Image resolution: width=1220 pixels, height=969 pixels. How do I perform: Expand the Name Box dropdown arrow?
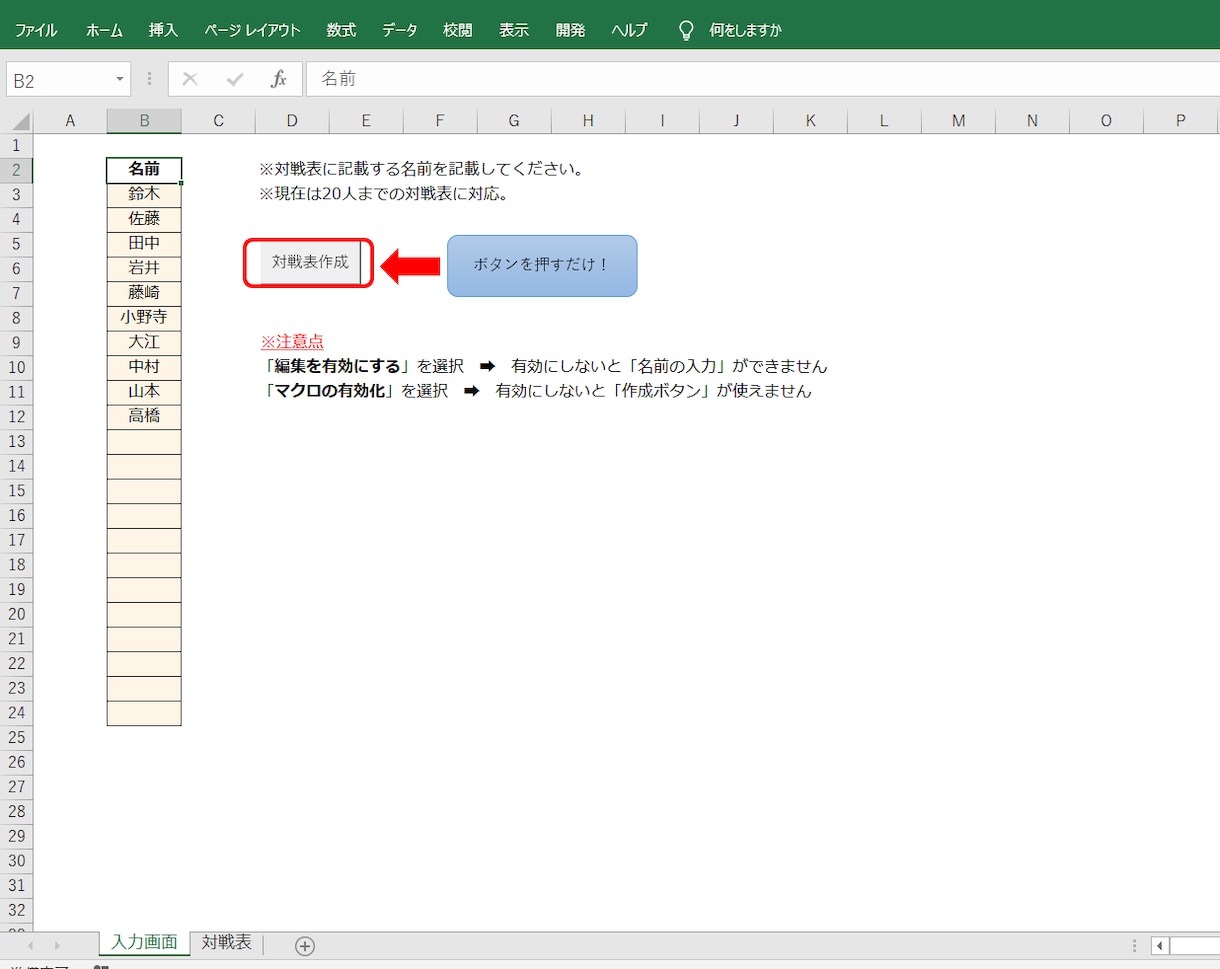click(x=121, y=80)
